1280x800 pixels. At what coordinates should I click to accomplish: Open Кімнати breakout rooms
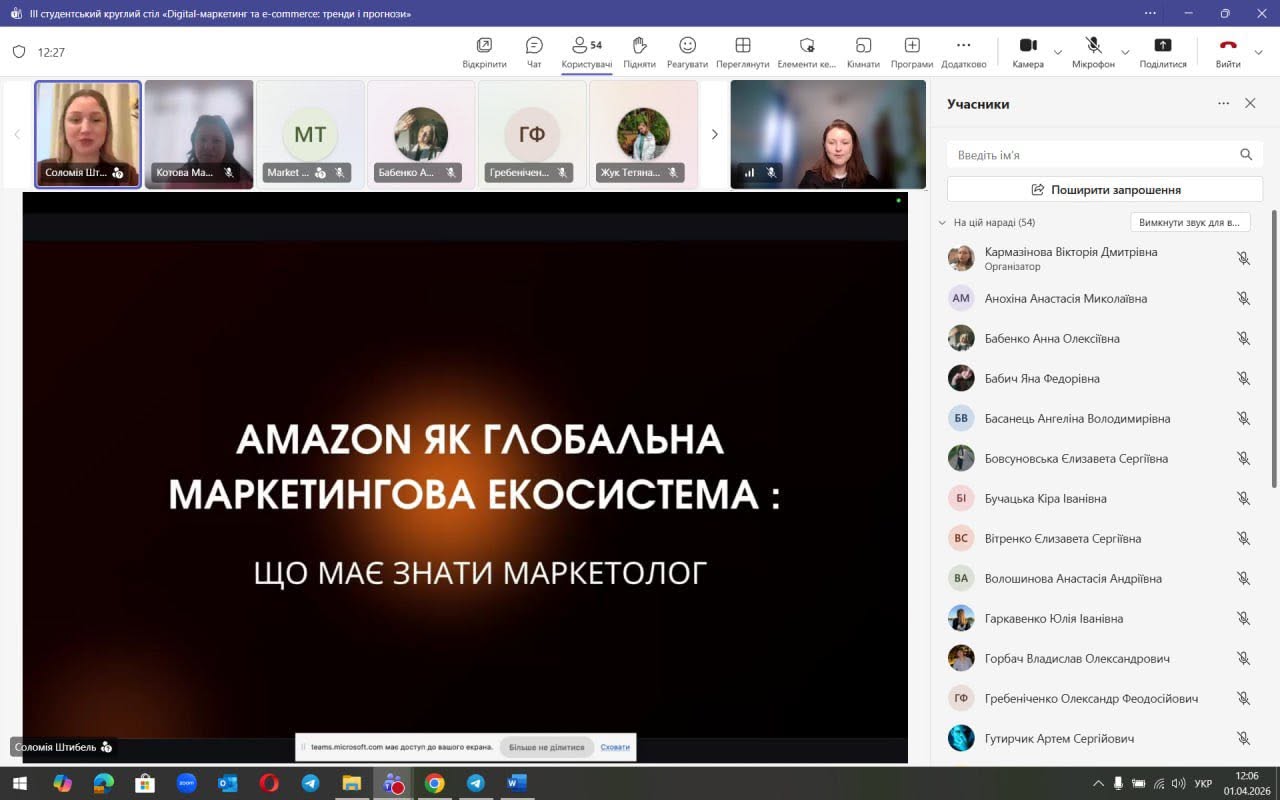tap(863, 52)
